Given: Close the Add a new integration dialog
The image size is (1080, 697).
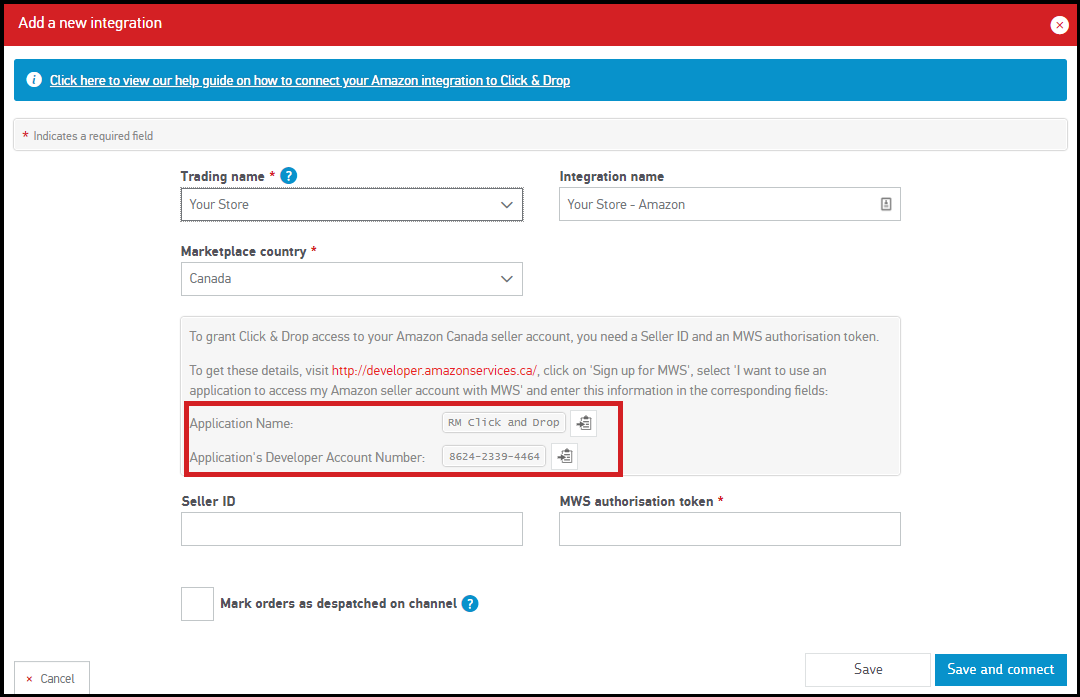Looking at the screenshot, I should point(1059,25).
